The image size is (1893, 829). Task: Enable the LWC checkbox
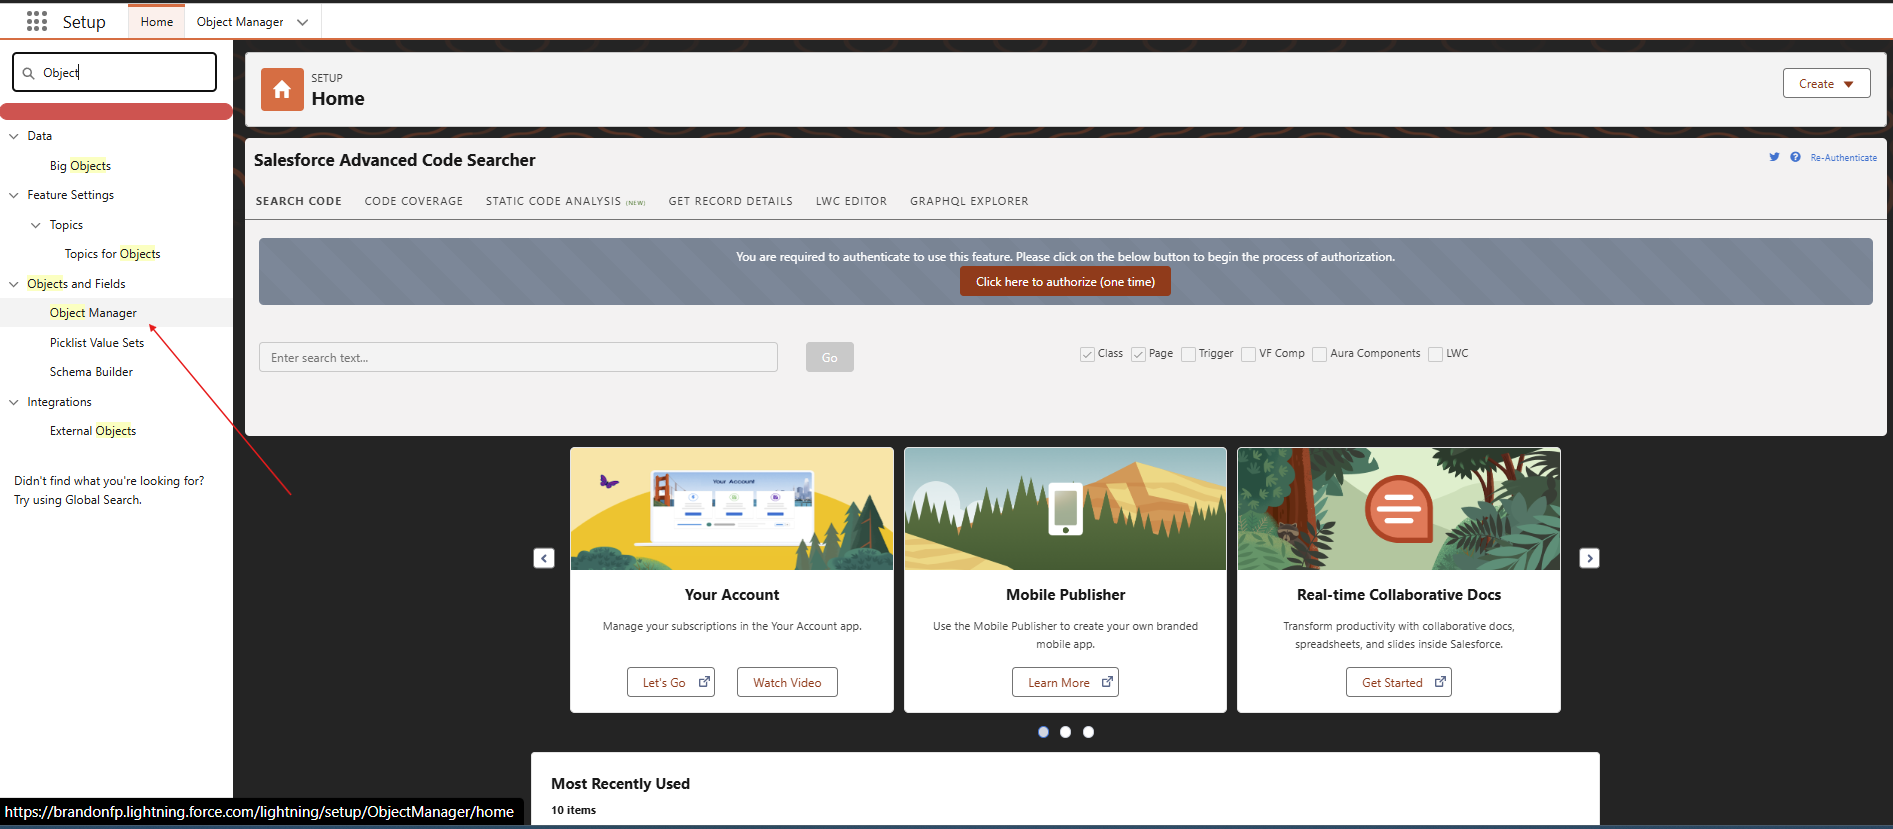(1435, 354)
